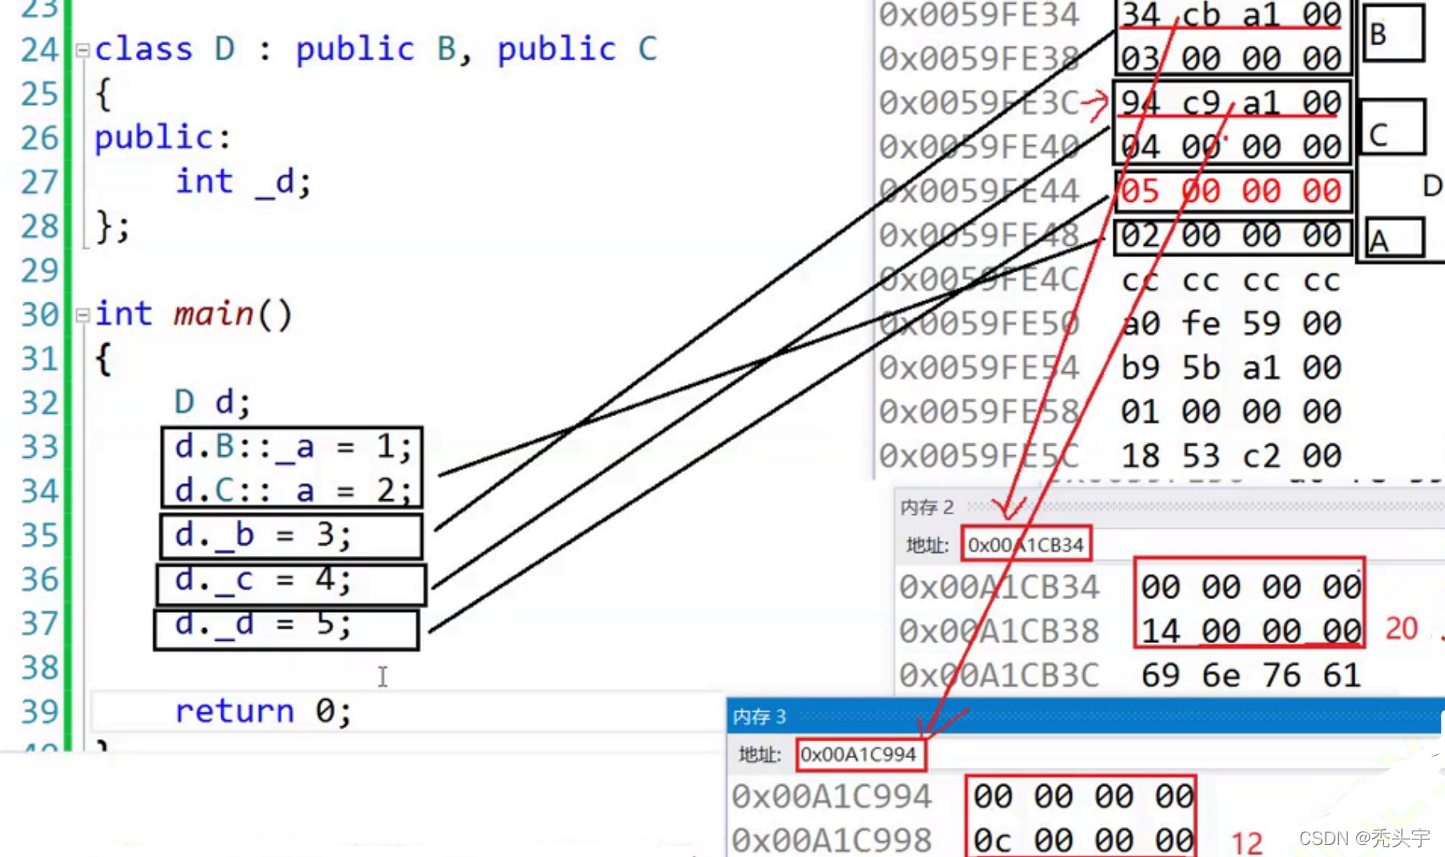The height and width of the screenshot is (857, 1445).
Task: Place cursor on 'int main()' line
Action: click(193, 315)
